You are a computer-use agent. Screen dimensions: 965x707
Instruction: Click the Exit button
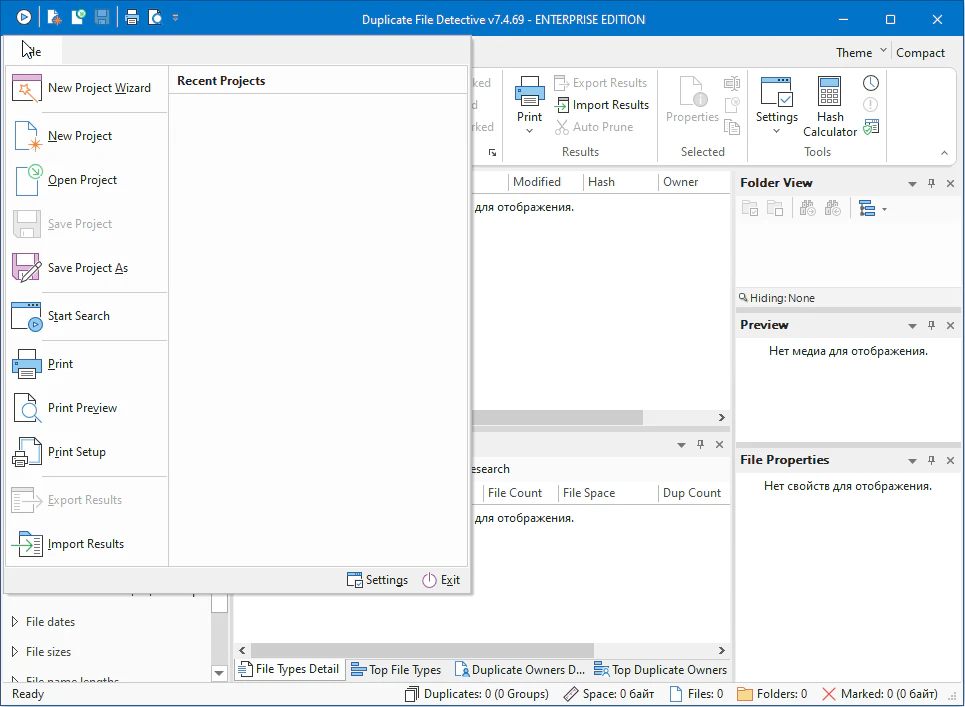[x=441, y=580]
